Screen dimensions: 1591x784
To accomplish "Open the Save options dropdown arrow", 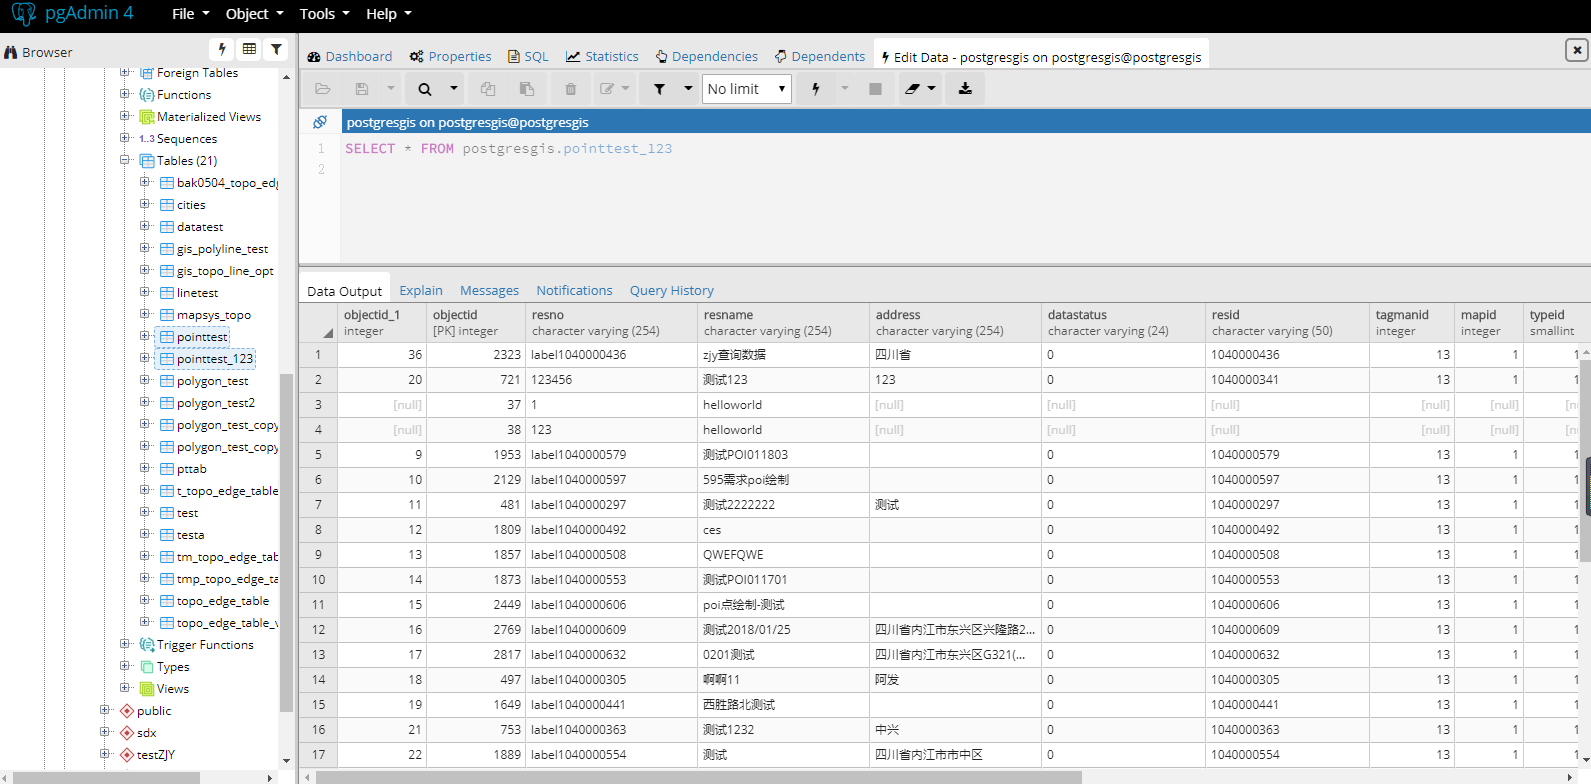I will 390,89.
